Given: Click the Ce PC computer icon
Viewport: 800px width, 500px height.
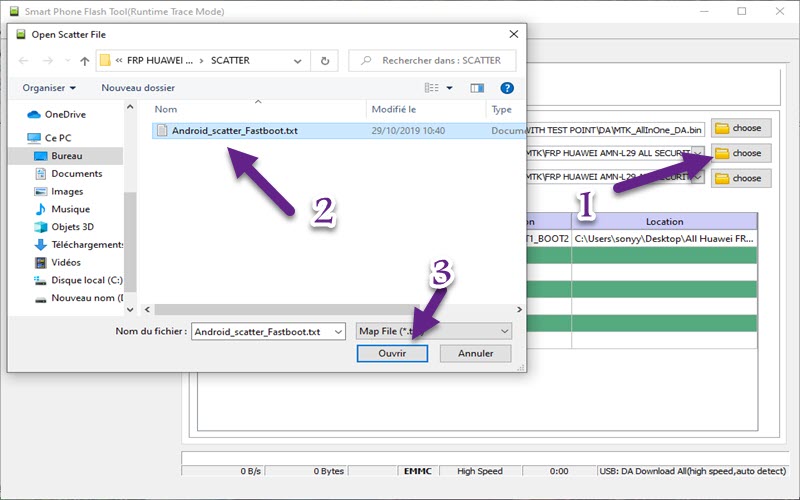Looking at the screenshot, I should [x=34, y=138].
